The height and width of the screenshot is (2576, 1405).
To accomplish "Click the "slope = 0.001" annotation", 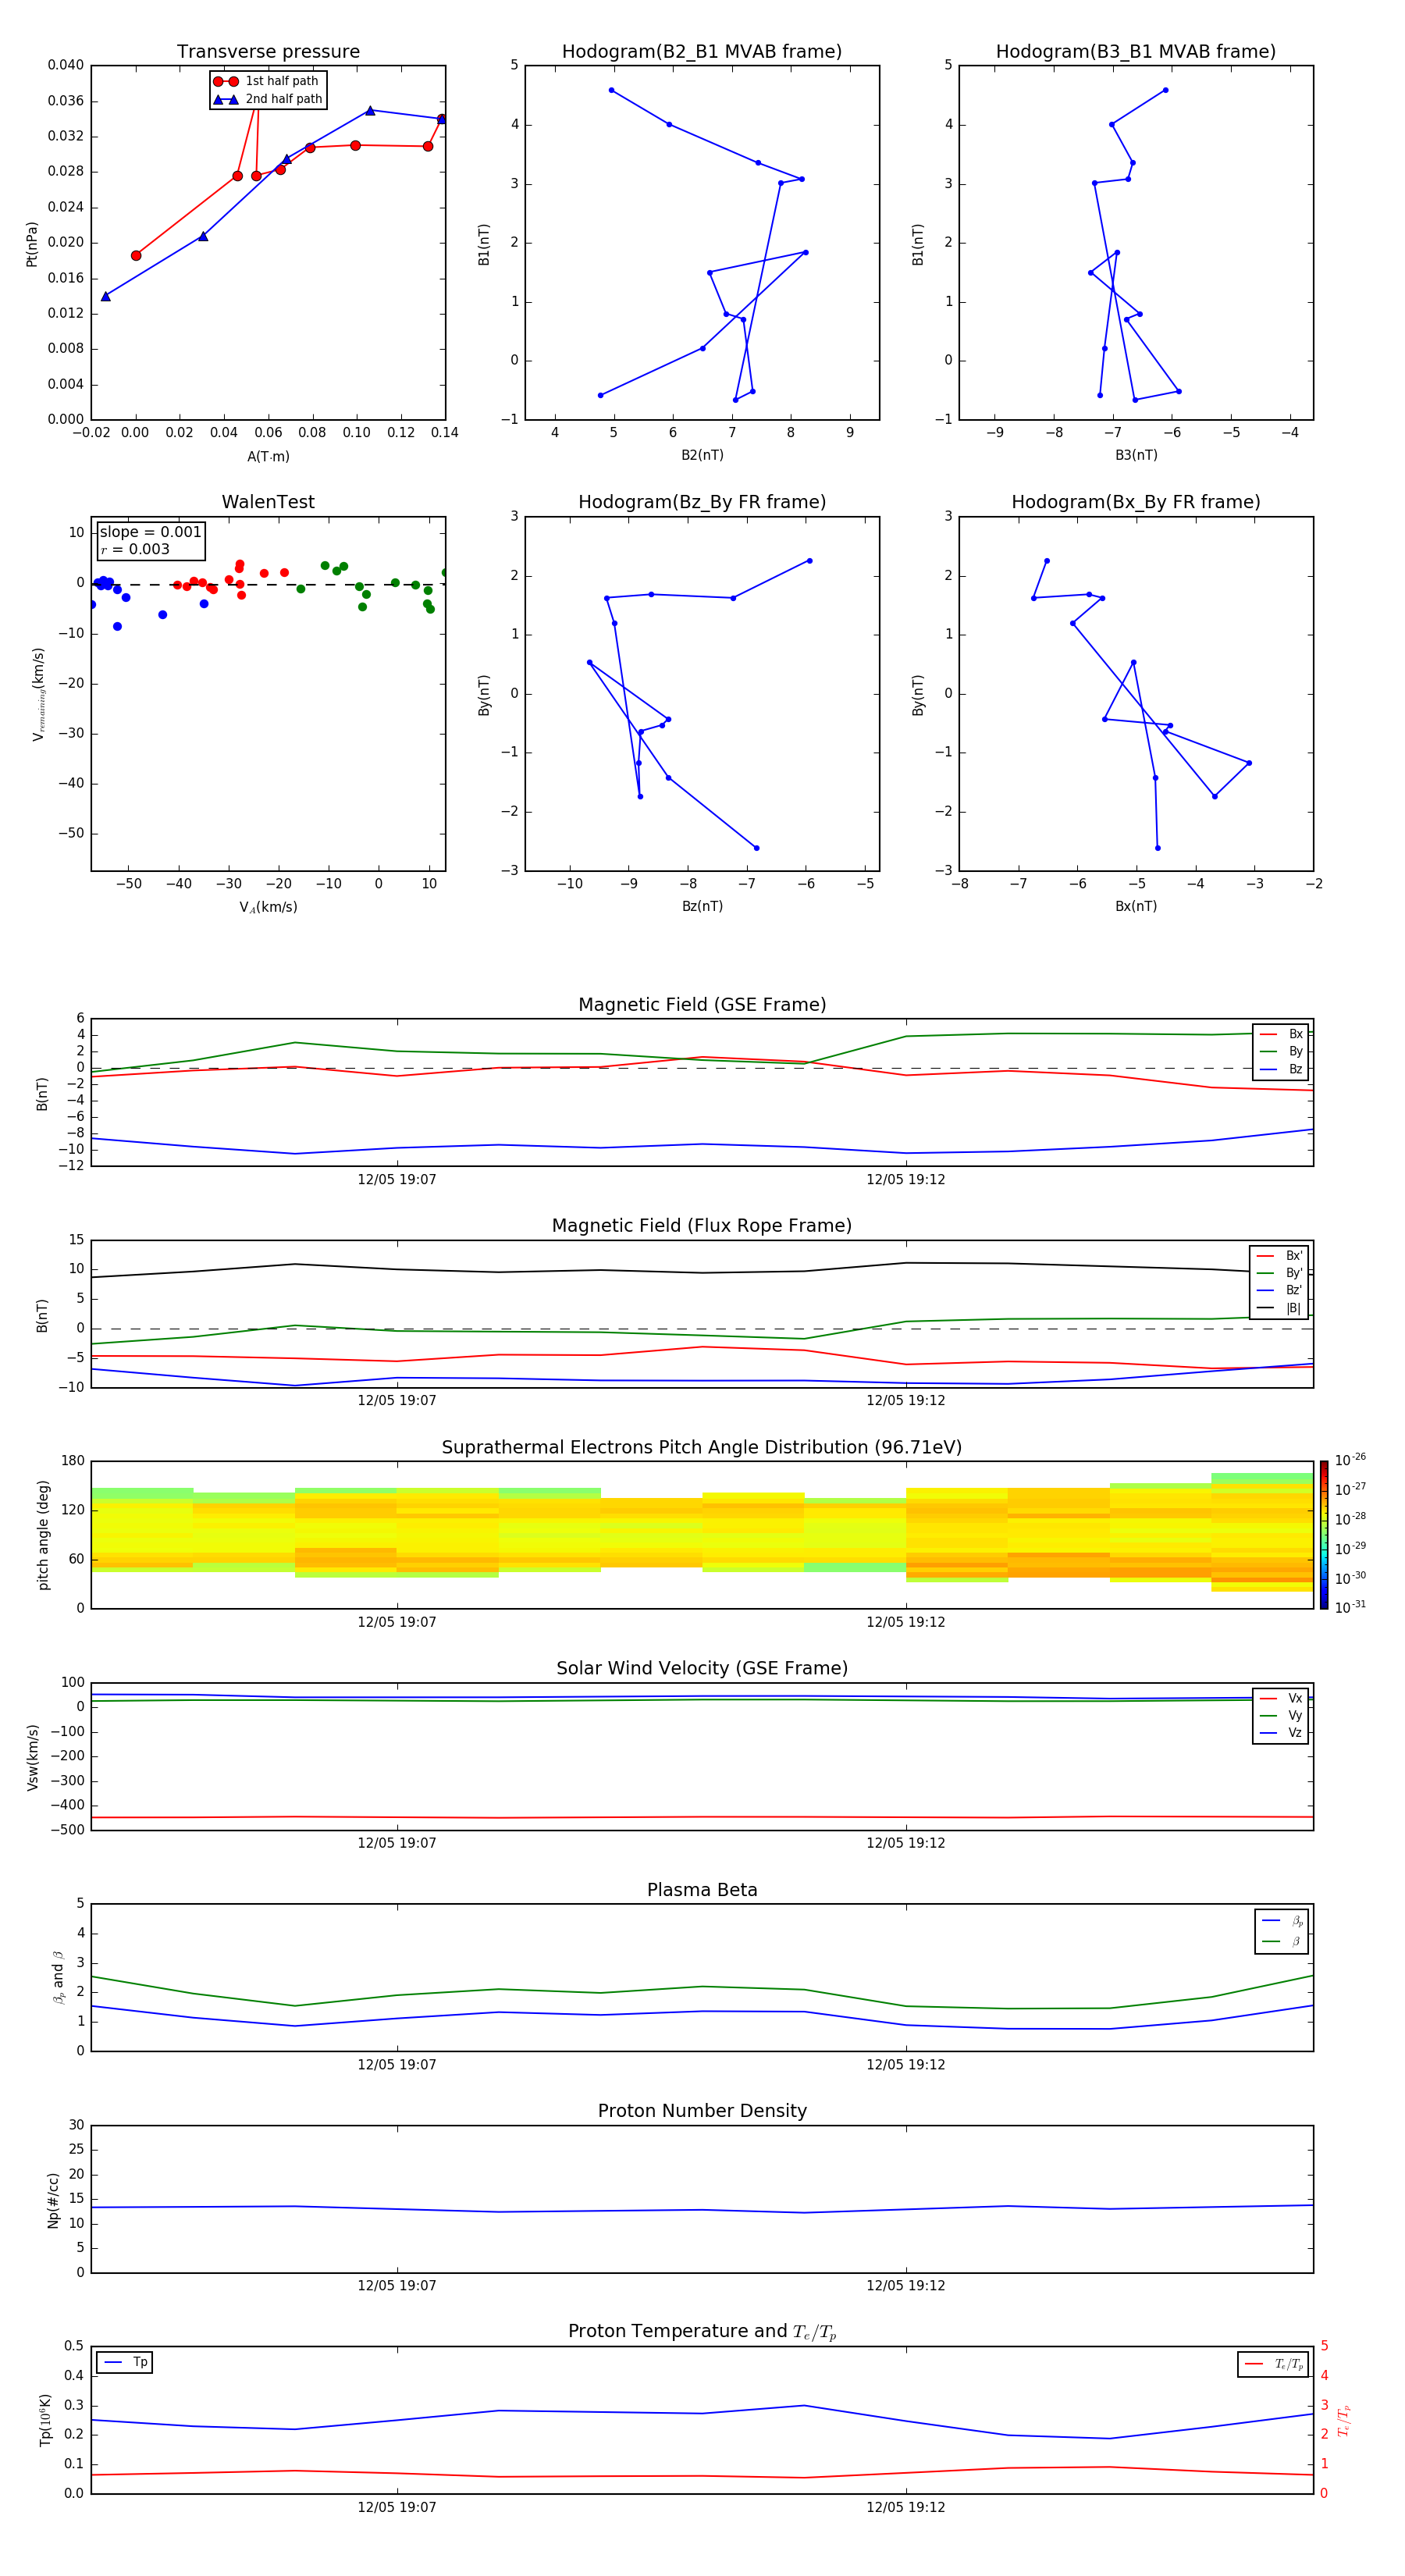I will pyautogui.click(x=150, y=532).
